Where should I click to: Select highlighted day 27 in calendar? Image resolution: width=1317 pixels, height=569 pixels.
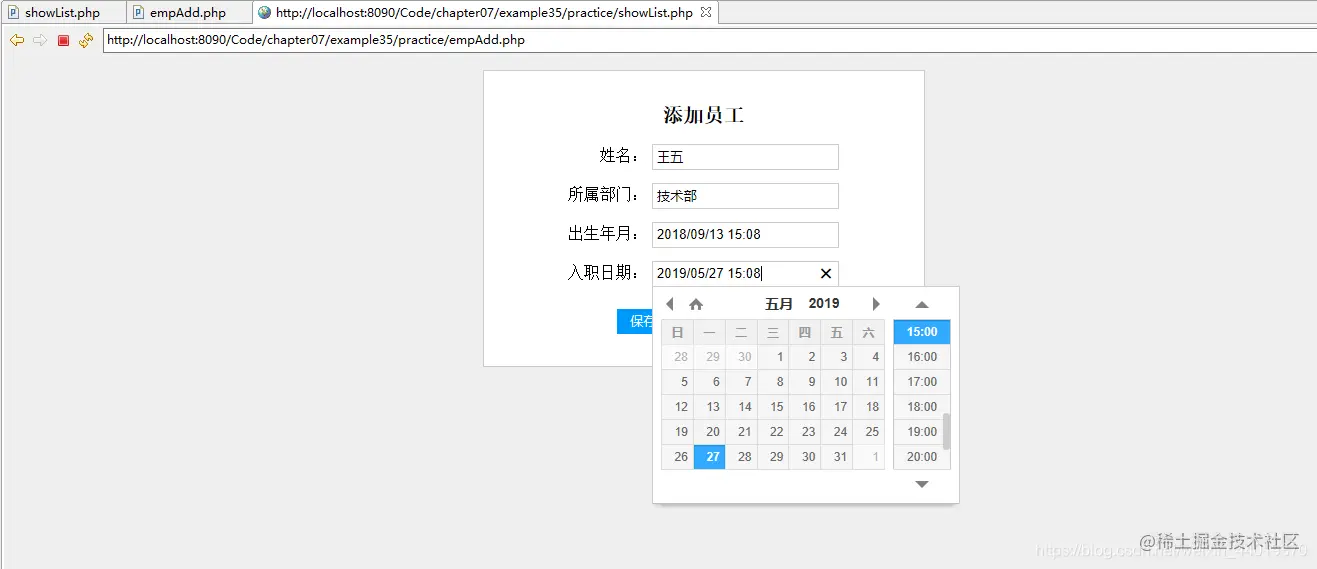coord(710,457)
